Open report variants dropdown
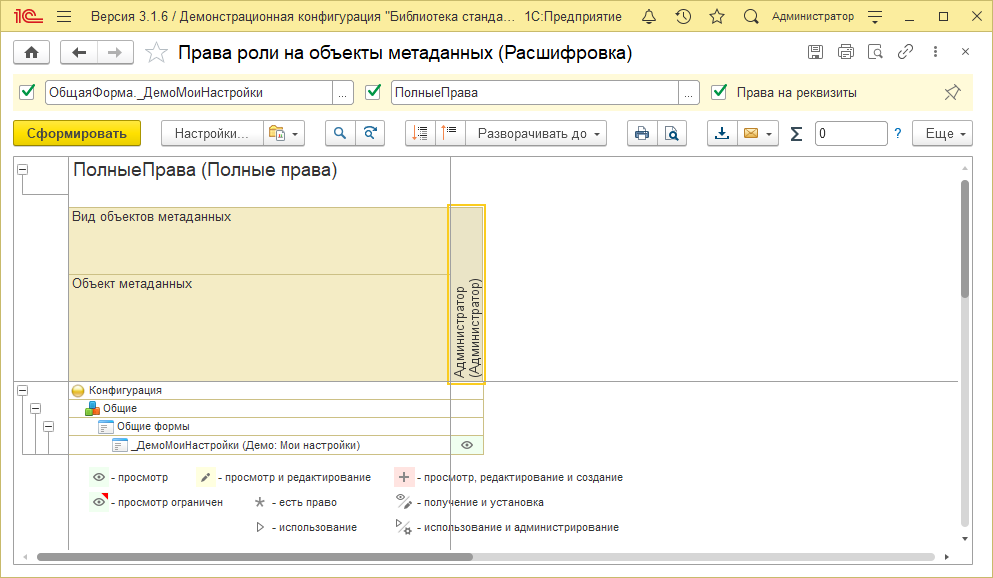 click(x=284, y=134)
